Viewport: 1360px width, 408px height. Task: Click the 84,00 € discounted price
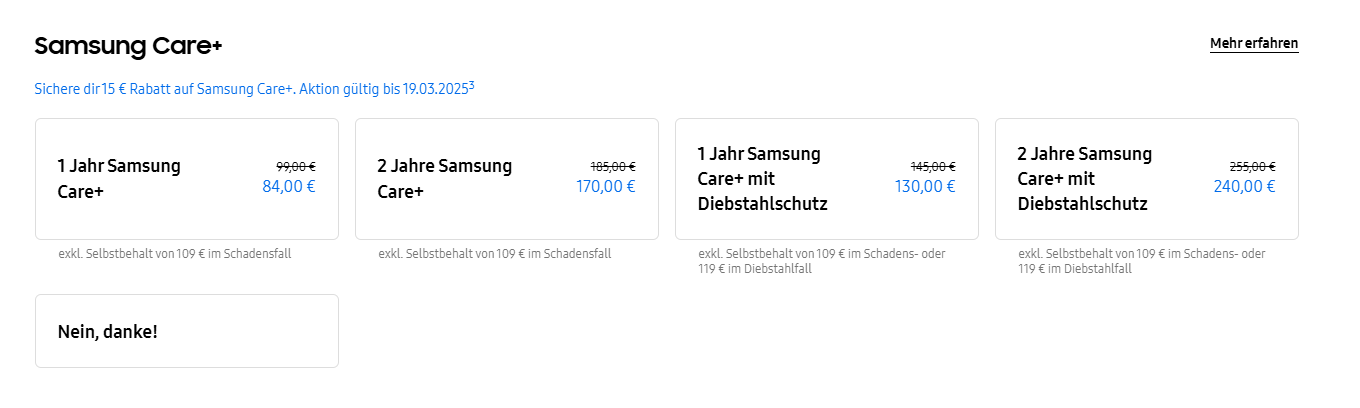289,186
